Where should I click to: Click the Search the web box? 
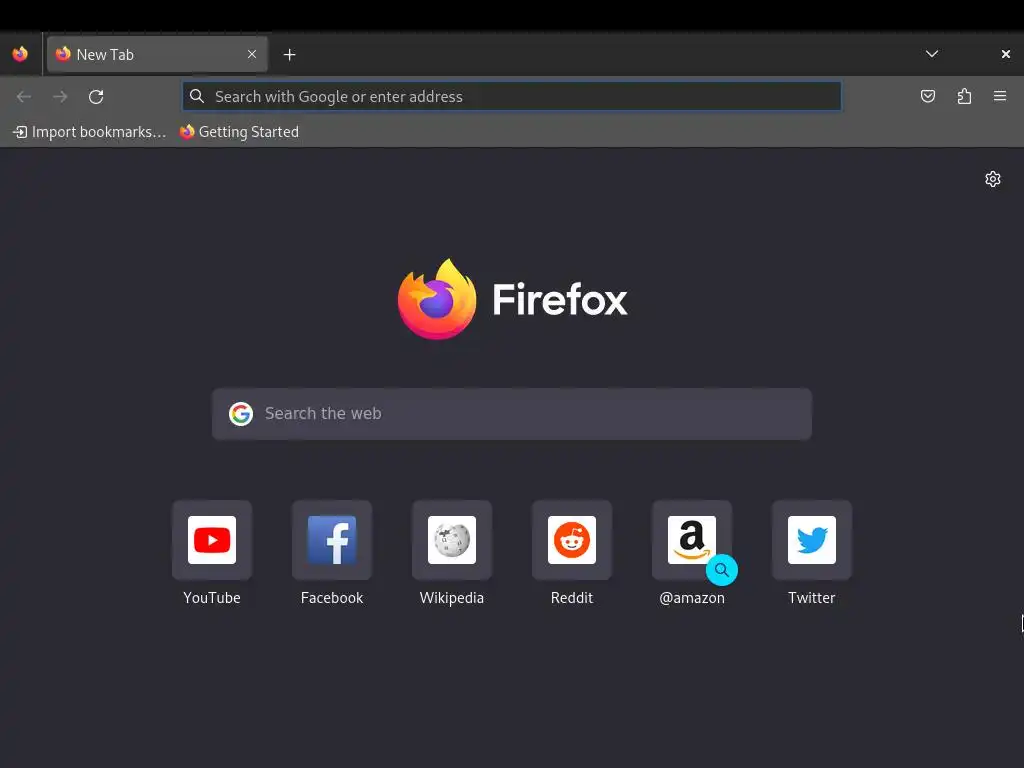pos(512,413)
